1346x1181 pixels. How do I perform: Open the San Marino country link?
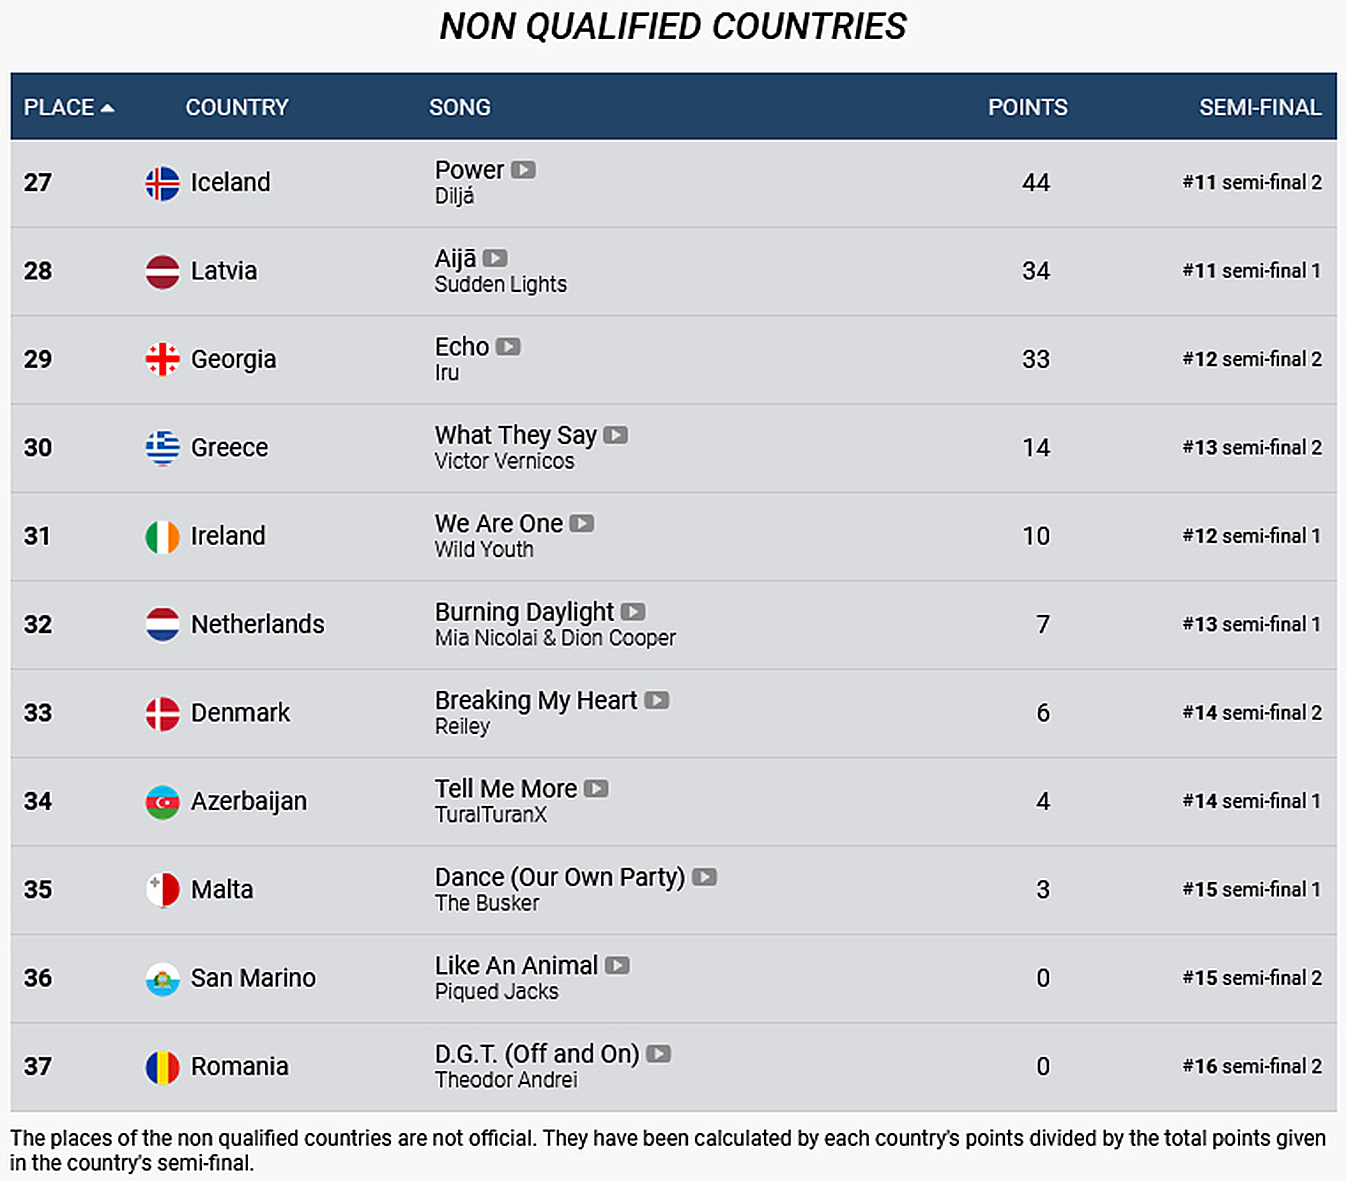coord(253,978)
